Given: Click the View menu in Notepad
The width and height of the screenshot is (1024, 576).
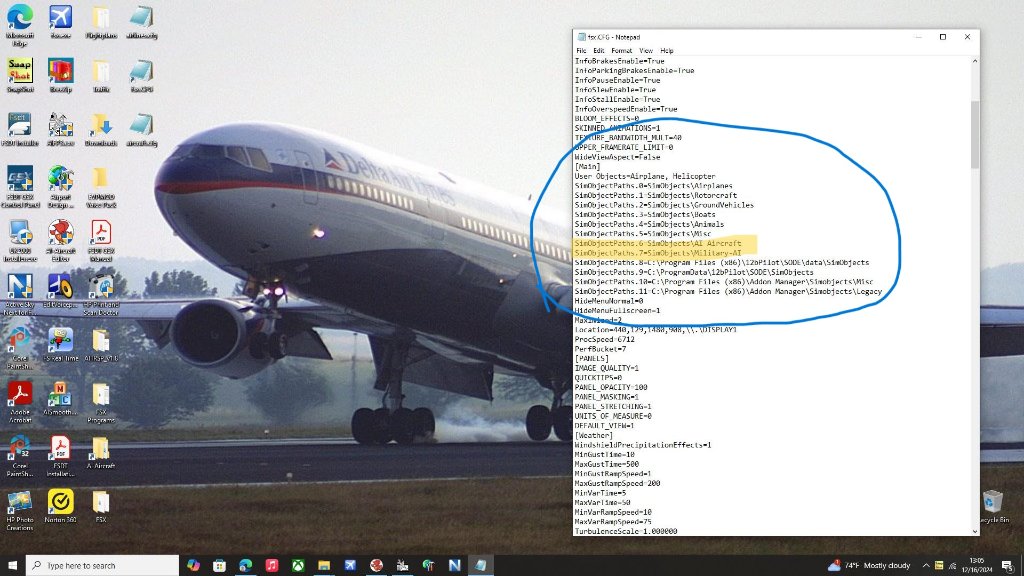Looking at the screenshot, I should point(646,50).
